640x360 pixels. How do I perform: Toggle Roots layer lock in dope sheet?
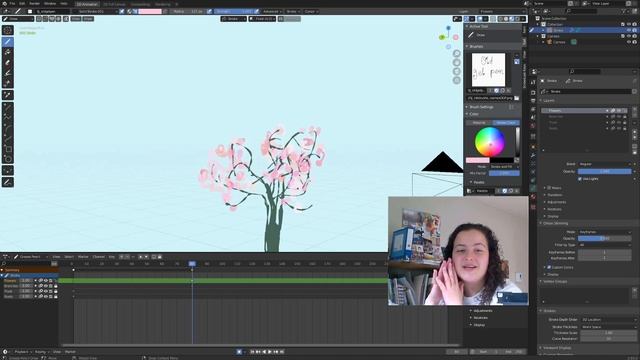56,297
